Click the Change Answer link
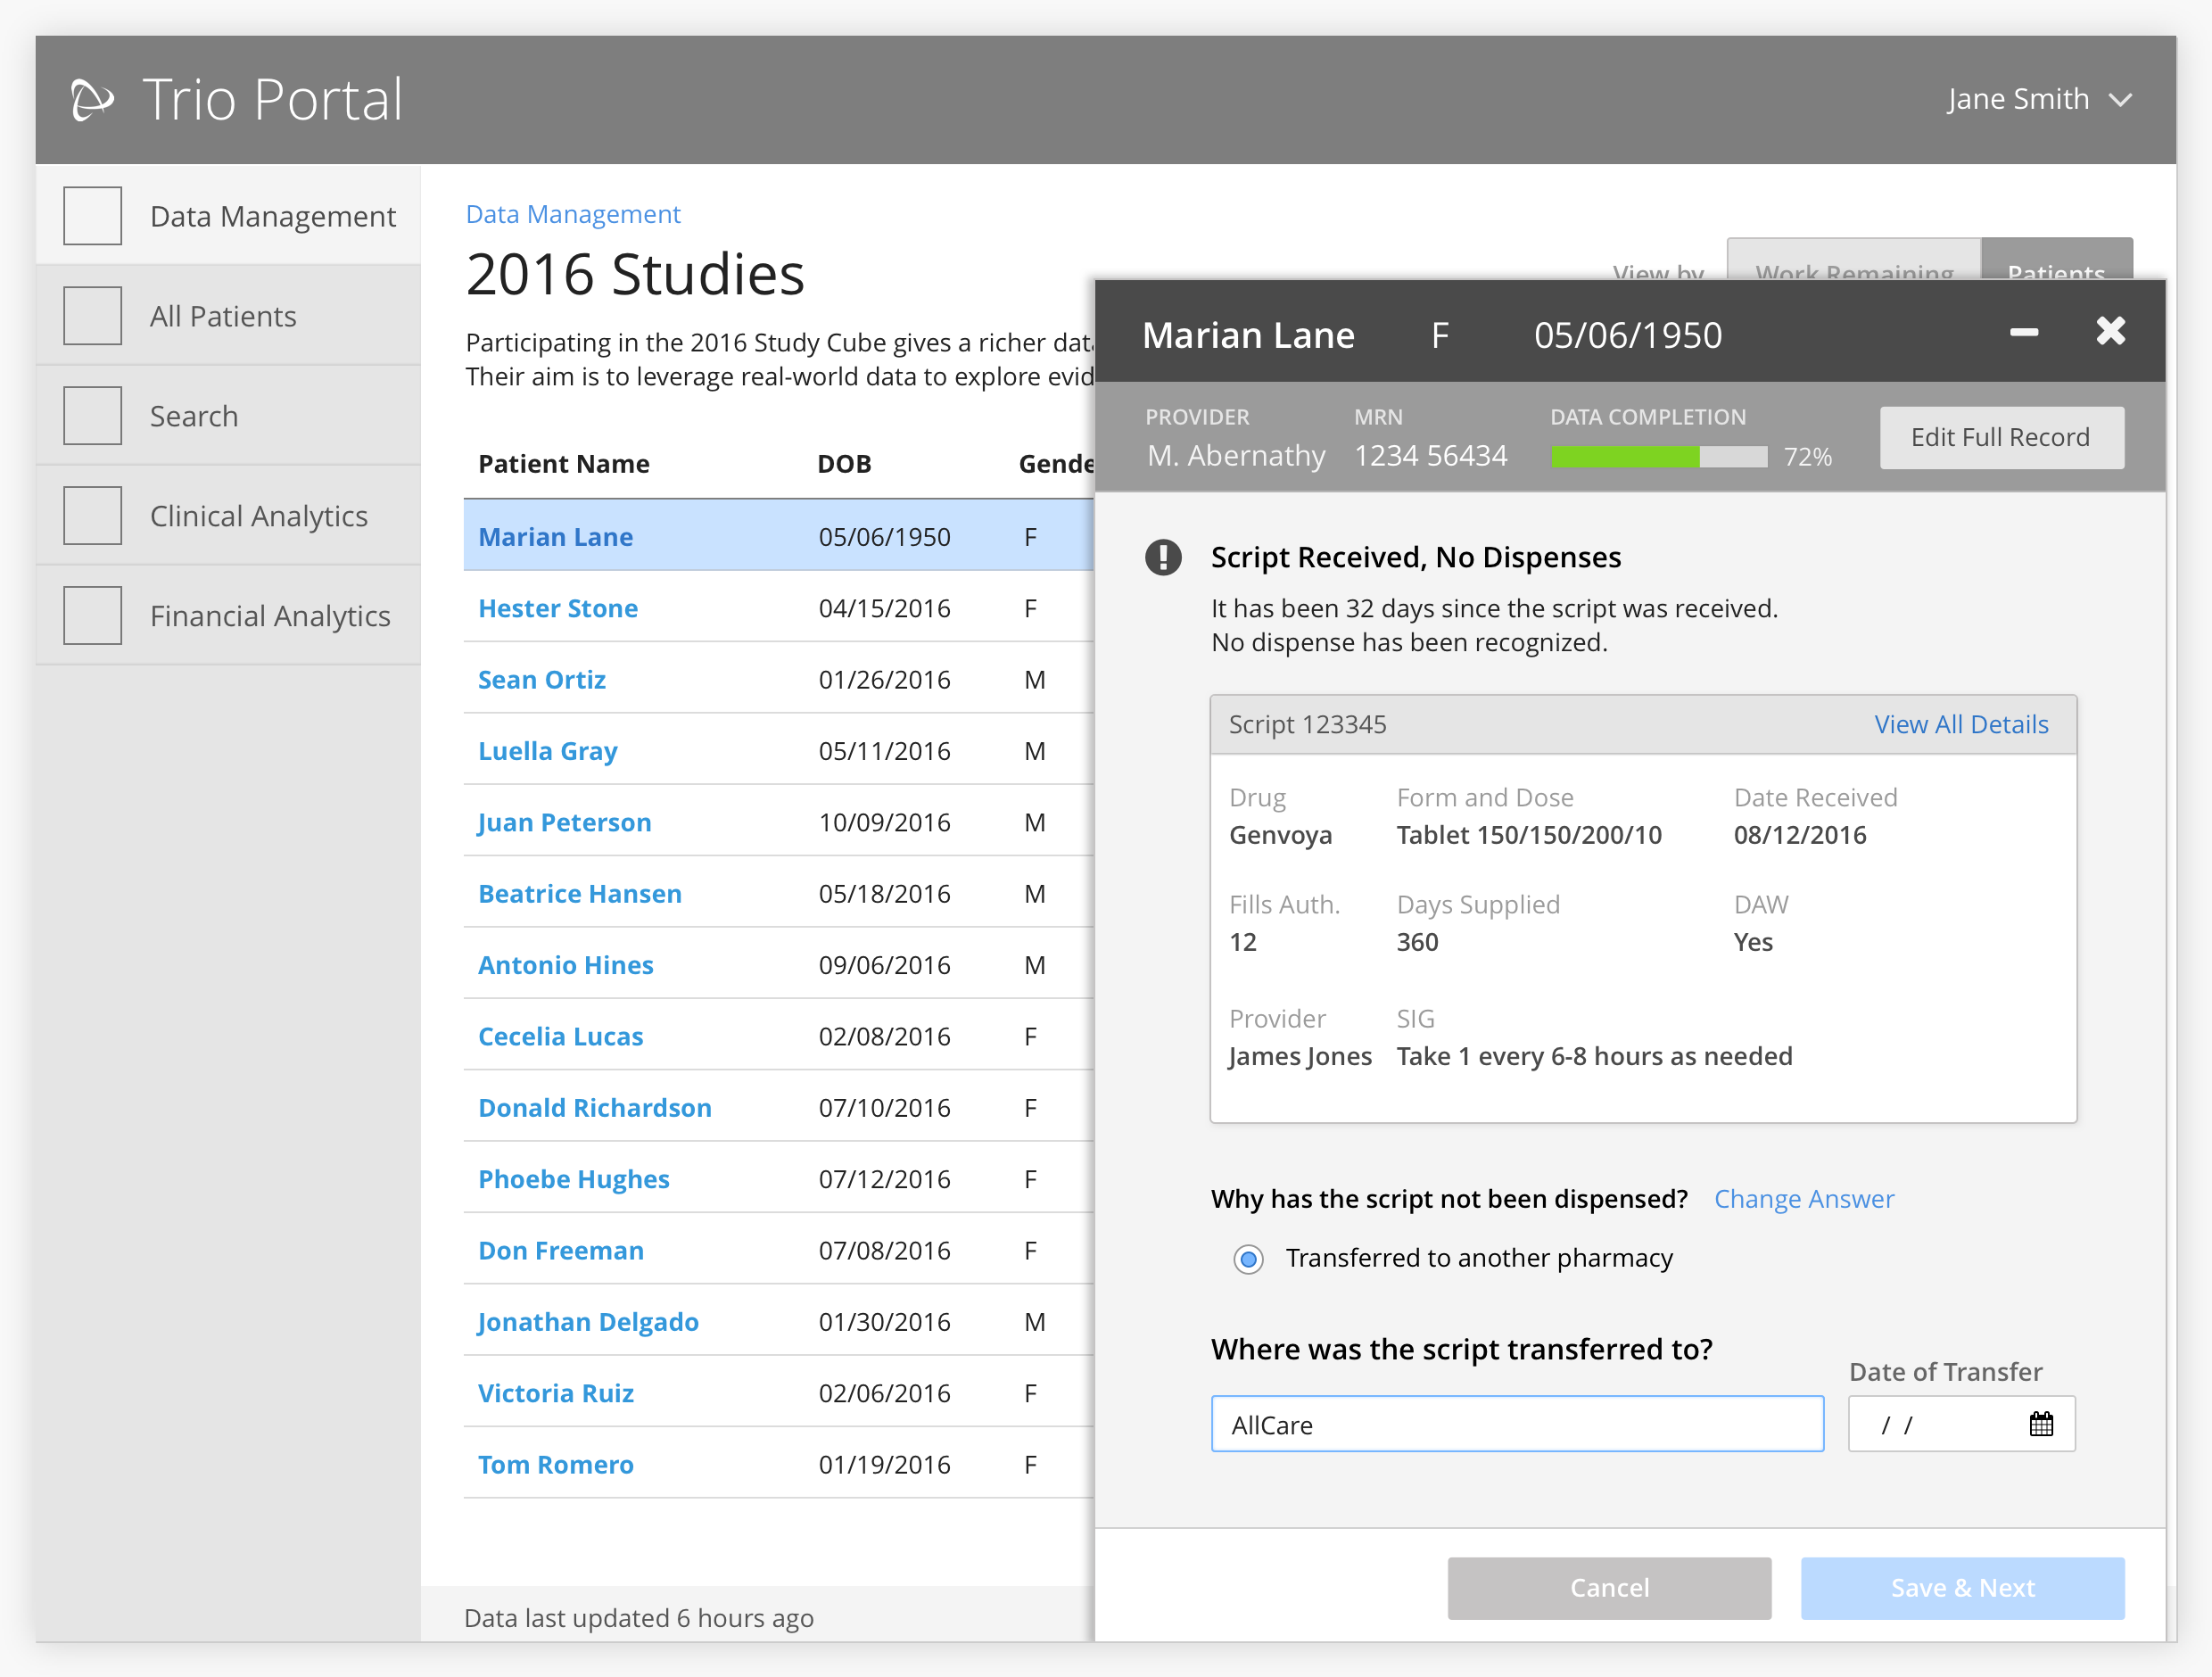Screen dimensions: 2212x1677 pyautogui.click(x=1804, y=1199)
